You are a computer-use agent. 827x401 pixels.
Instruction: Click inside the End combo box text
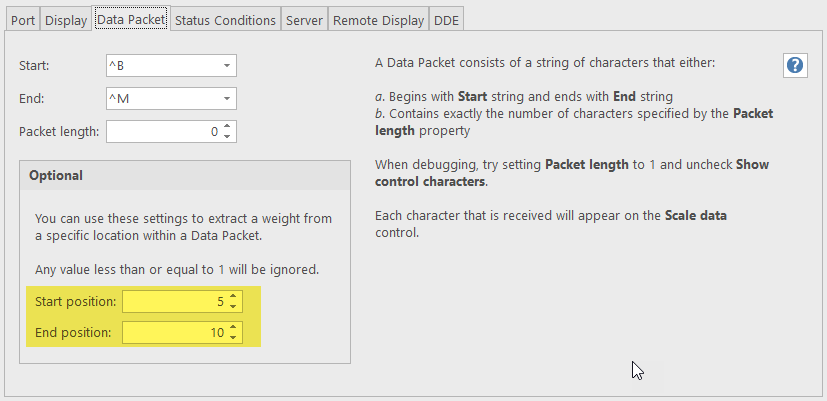(160, 99)
